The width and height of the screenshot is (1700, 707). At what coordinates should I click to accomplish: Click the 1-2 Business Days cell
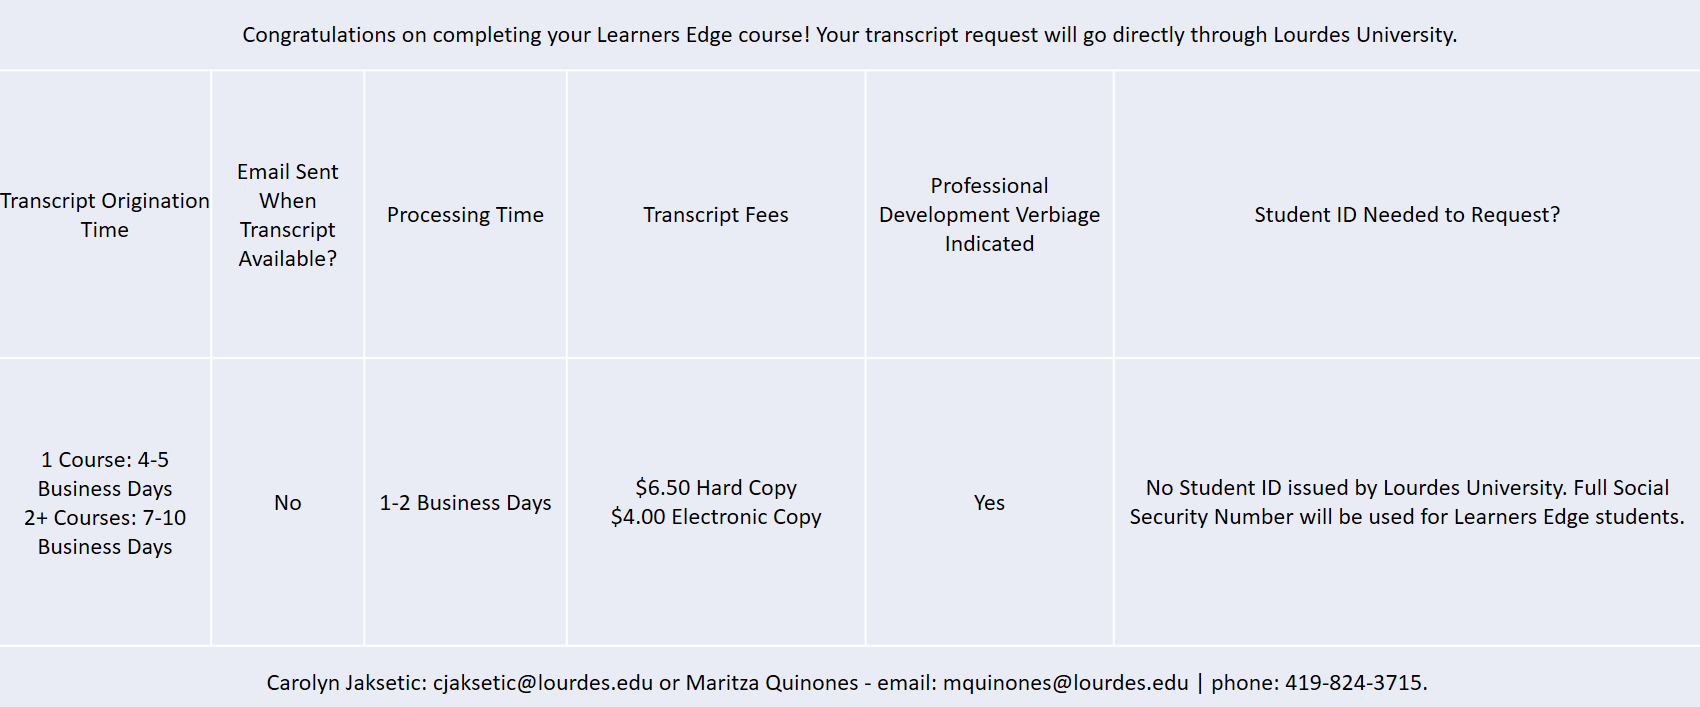click(465, 503)
